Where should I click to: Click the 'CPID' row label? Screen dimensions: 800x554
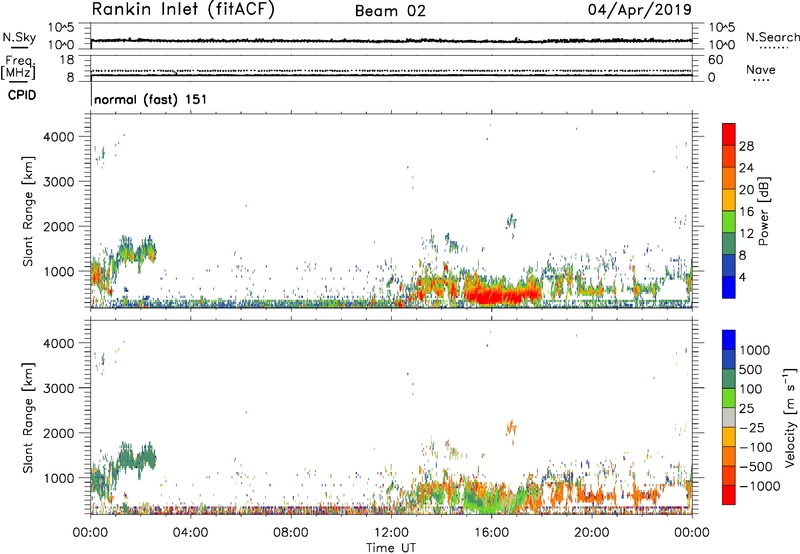click(x=22, y=95)
